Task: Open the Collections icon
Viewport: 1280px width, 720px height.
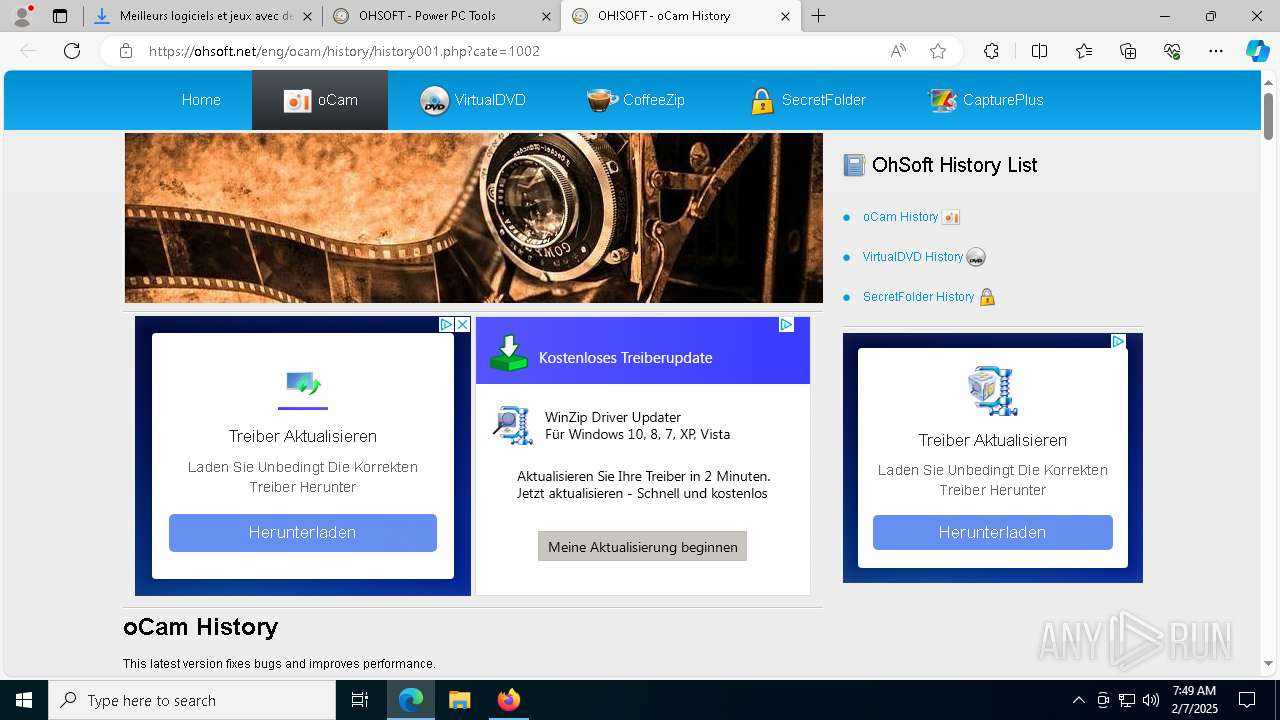Action: 1128,51
